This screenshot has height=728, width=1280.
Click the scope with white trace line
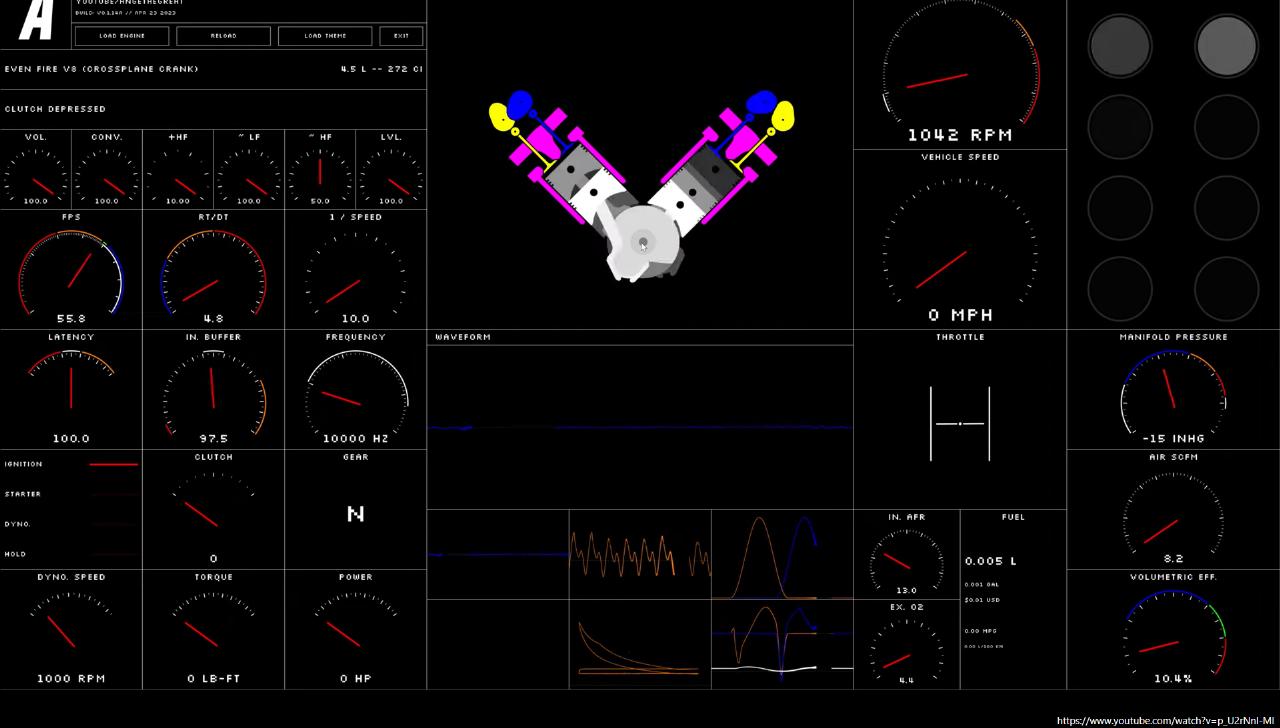(782, 645)
